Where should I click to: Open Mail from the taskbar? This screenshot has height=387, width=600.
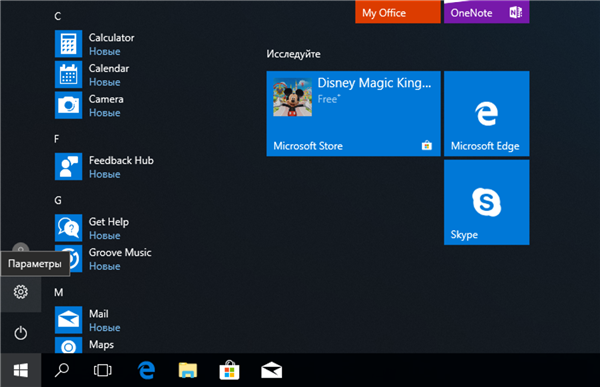point(272,370)
